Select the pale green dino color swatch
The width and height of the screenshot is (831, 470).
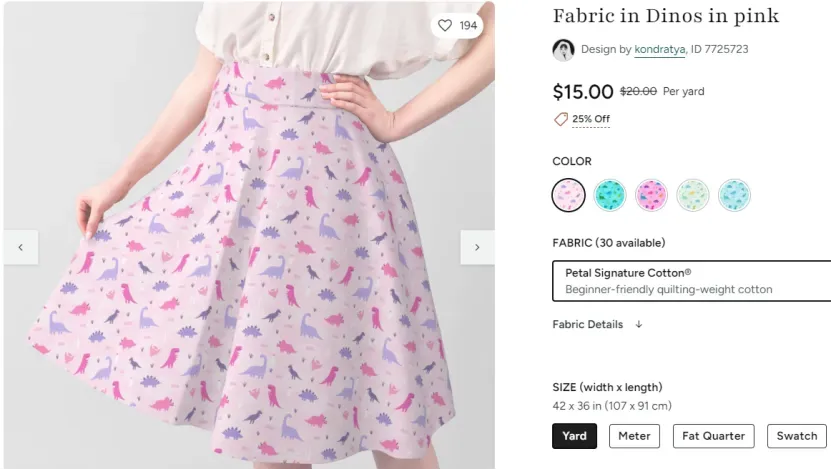(693, 195)
